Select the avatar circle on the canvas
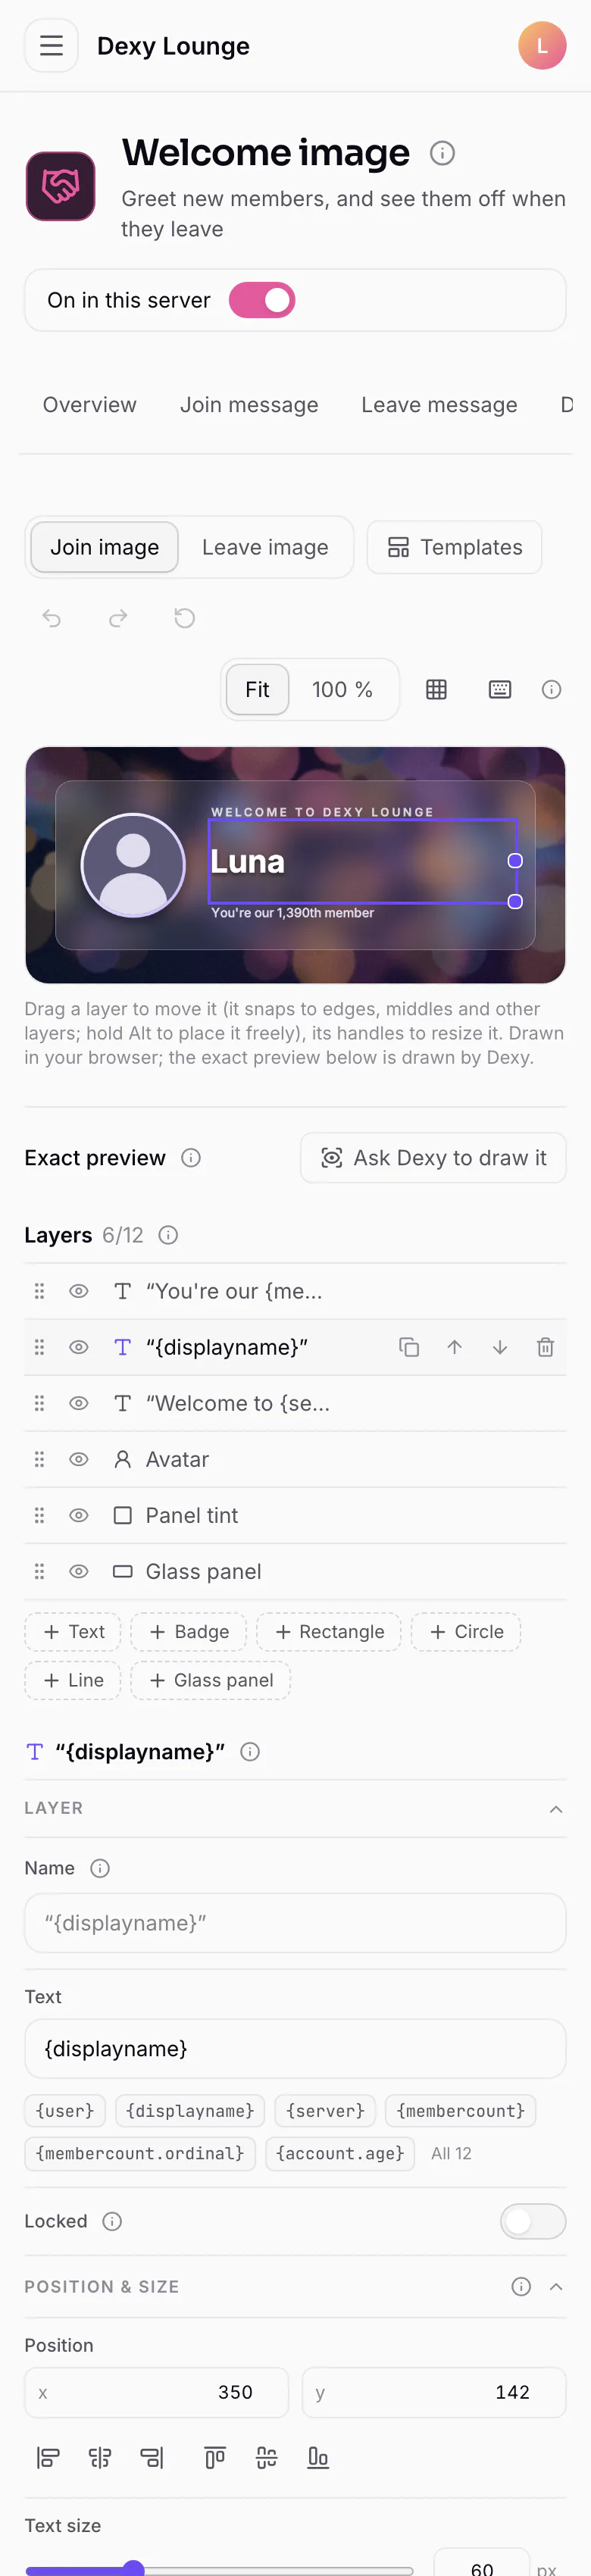Viewport: 591px width, 2576px height. (x=133, y=865)
